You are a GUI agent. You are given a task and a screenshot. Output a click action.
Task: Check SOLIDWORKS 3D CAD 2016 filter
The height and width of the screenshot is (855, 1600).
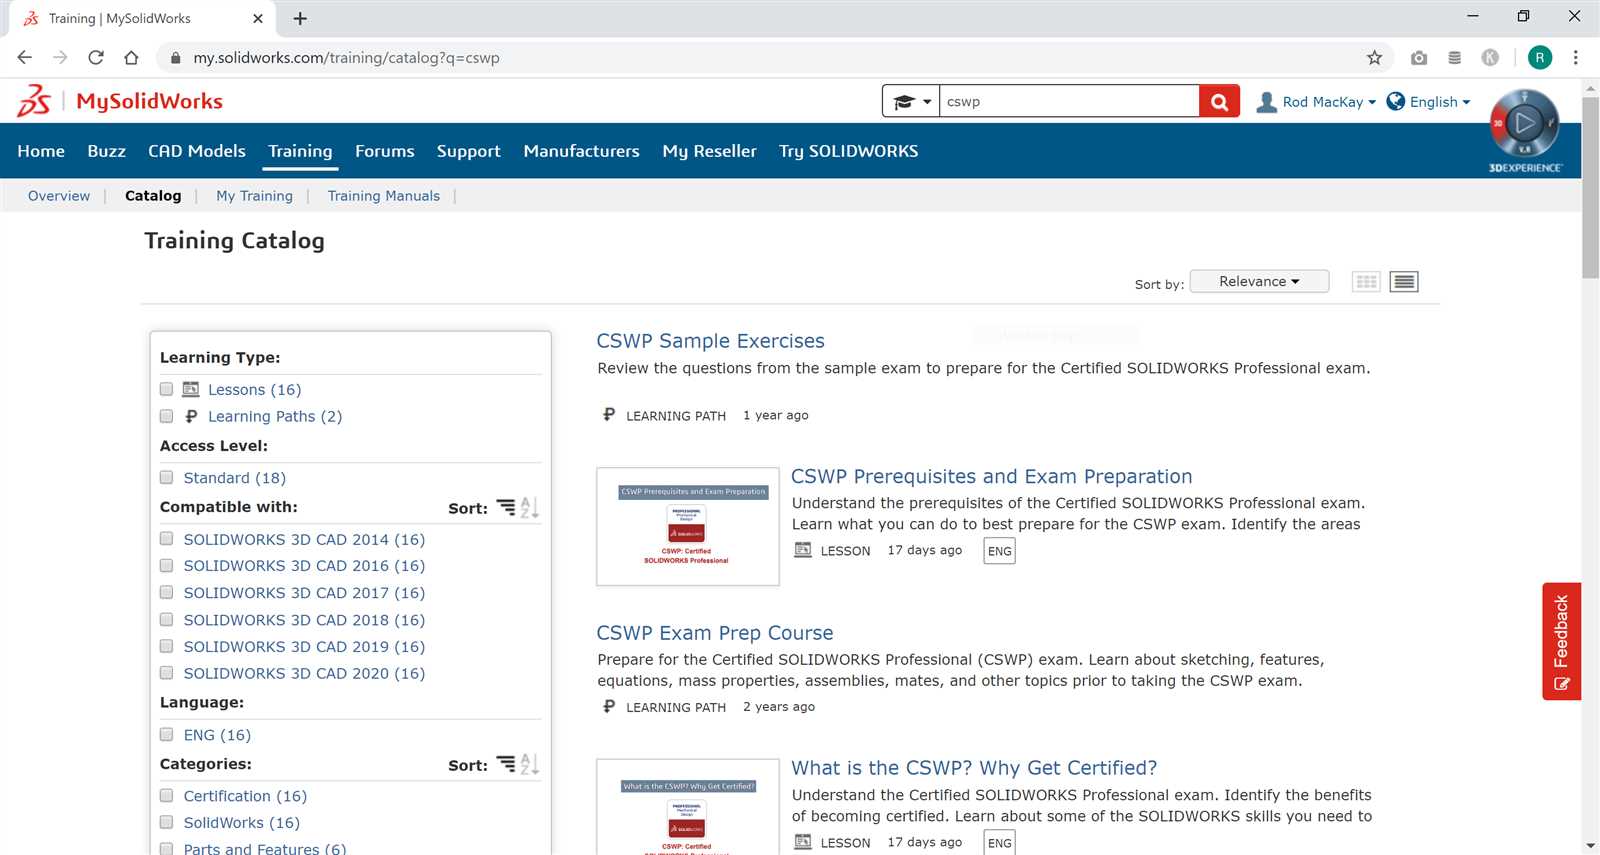(167, 566)
